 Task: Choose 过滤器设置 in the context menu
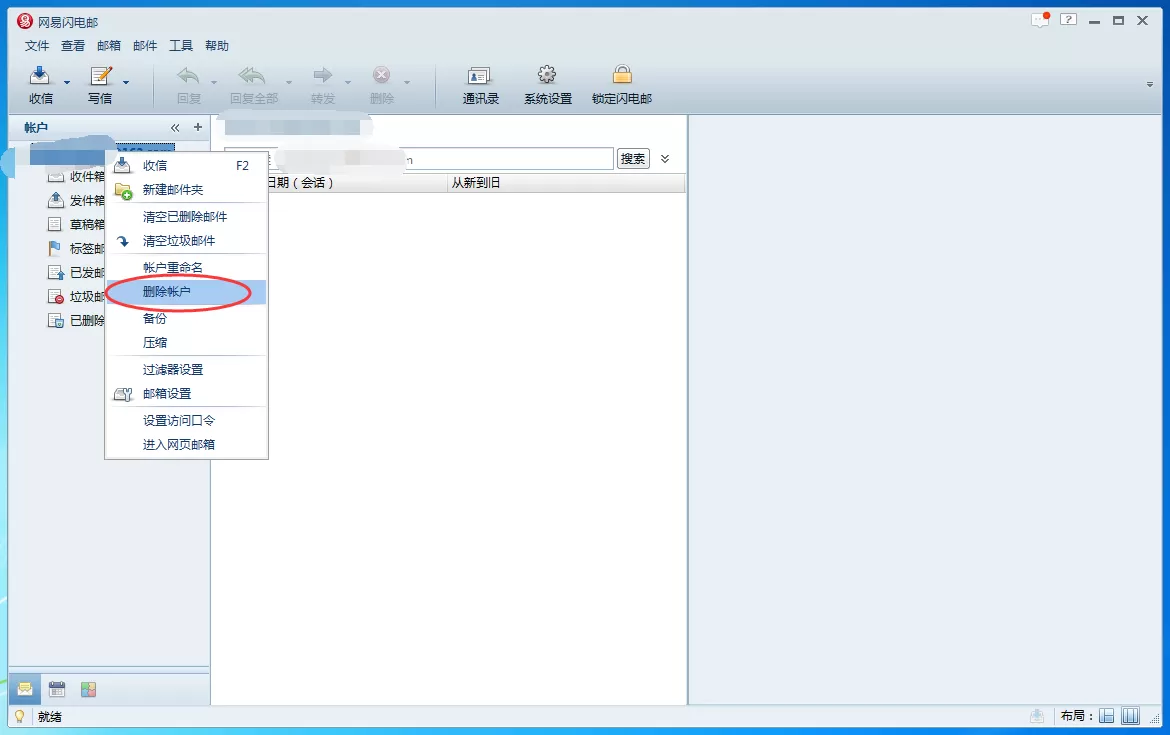pos(186,369)
